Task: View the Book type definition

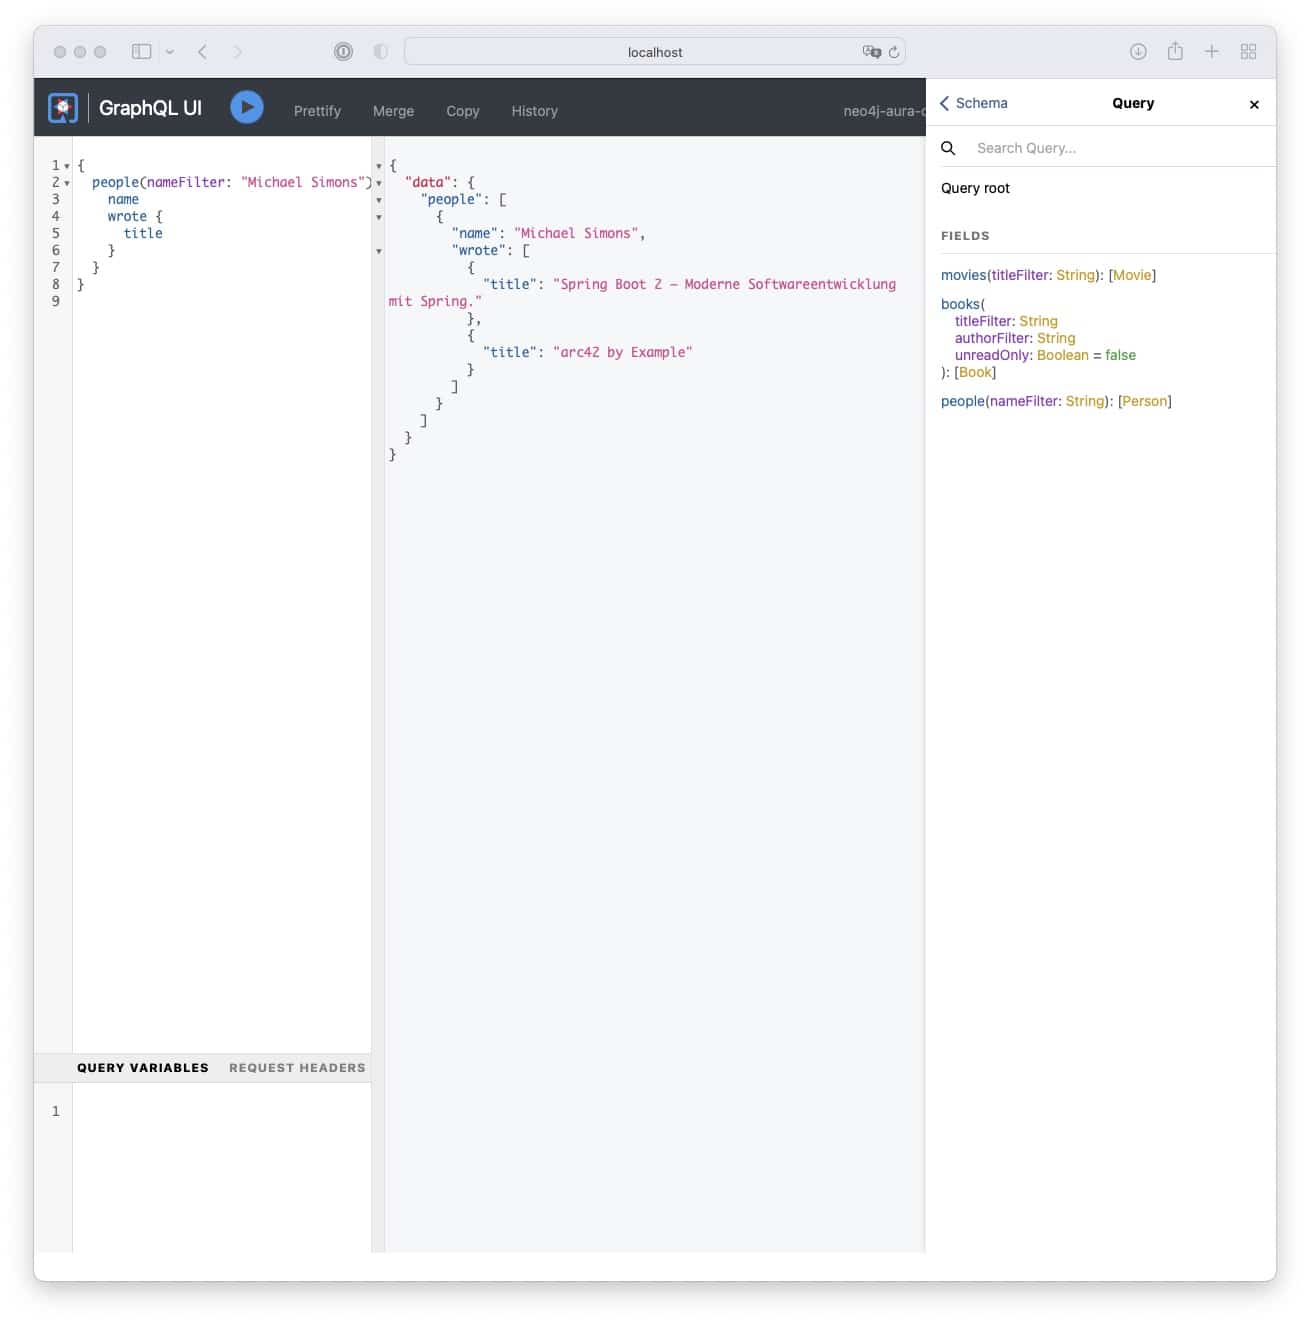Action: click(x=975, y=372)
